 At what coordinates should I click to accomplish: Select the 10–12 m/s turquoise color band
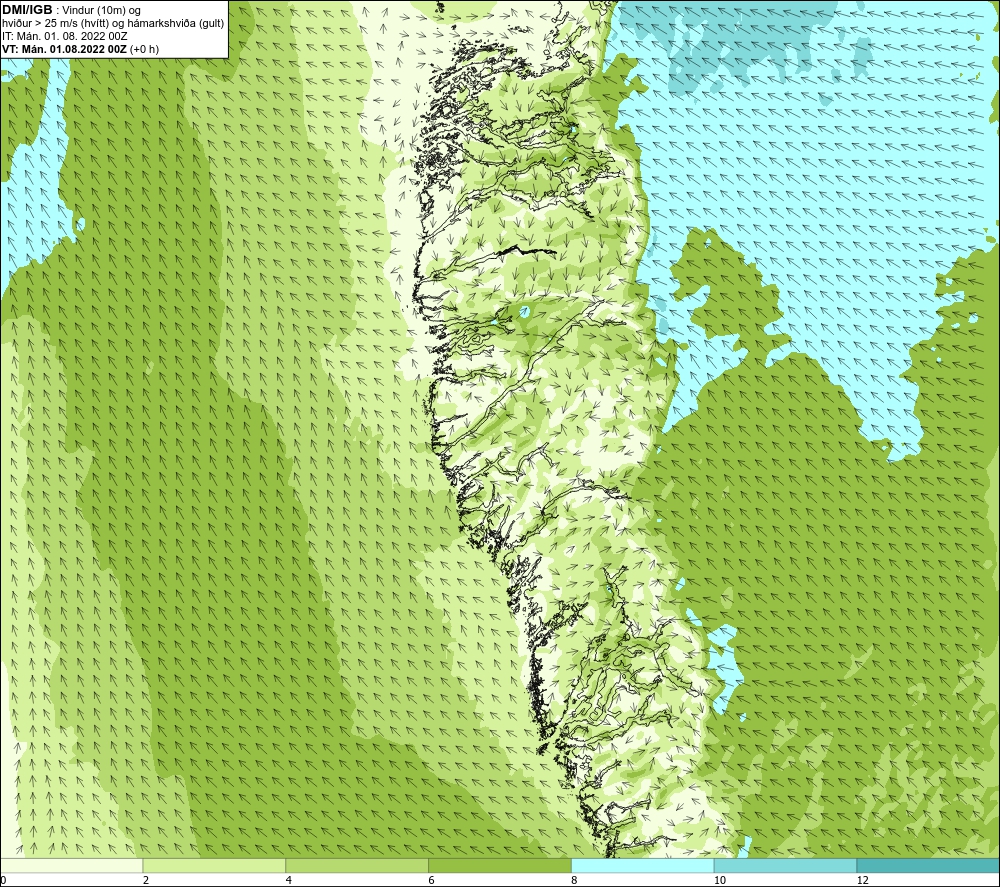pyautogui.click(x=786, y=865)
